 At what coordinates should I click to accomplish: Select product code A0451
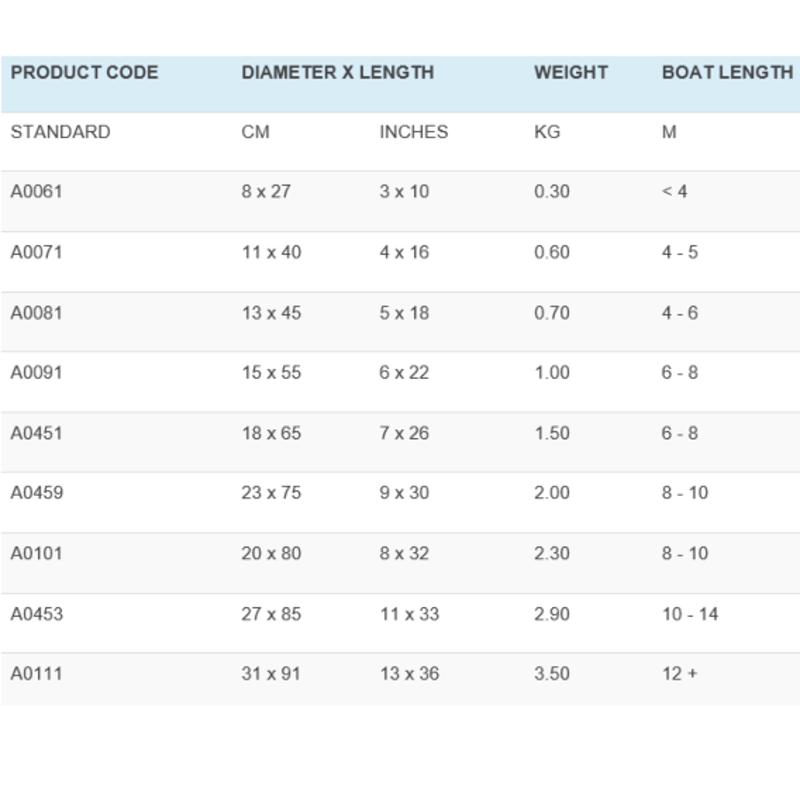click(36, 433)
